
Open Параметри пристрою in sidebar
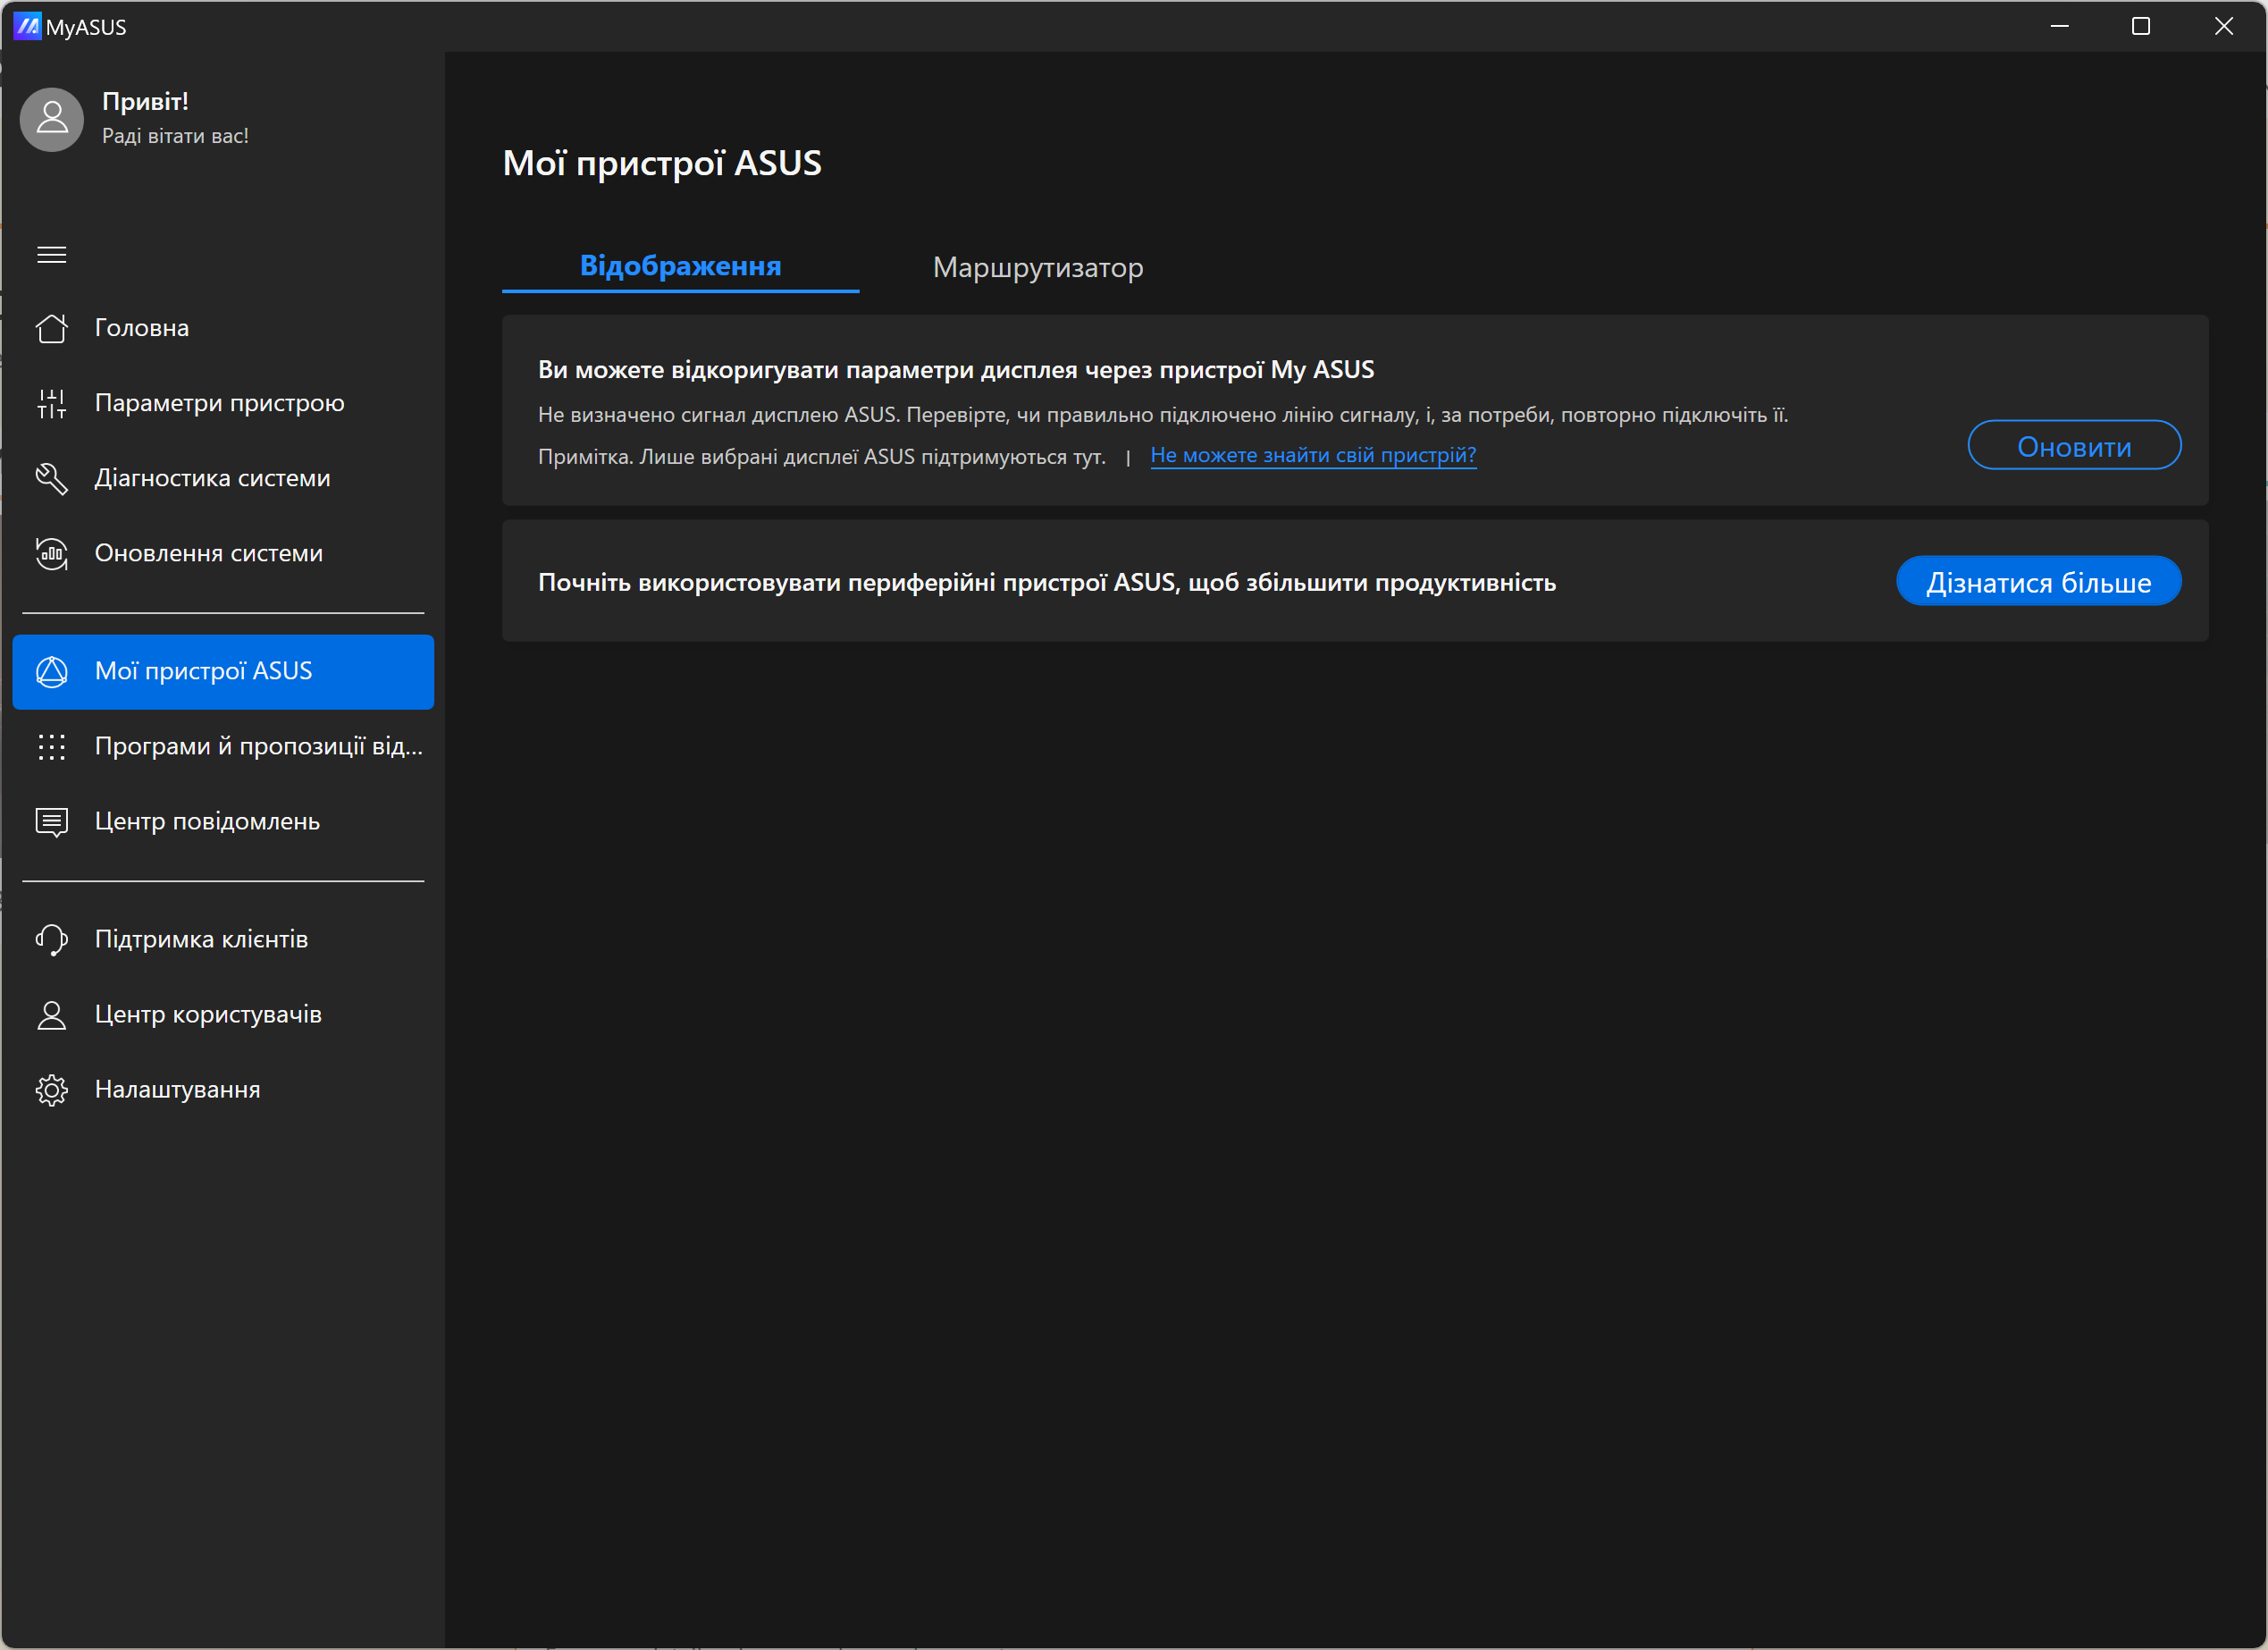coord(223,403)
